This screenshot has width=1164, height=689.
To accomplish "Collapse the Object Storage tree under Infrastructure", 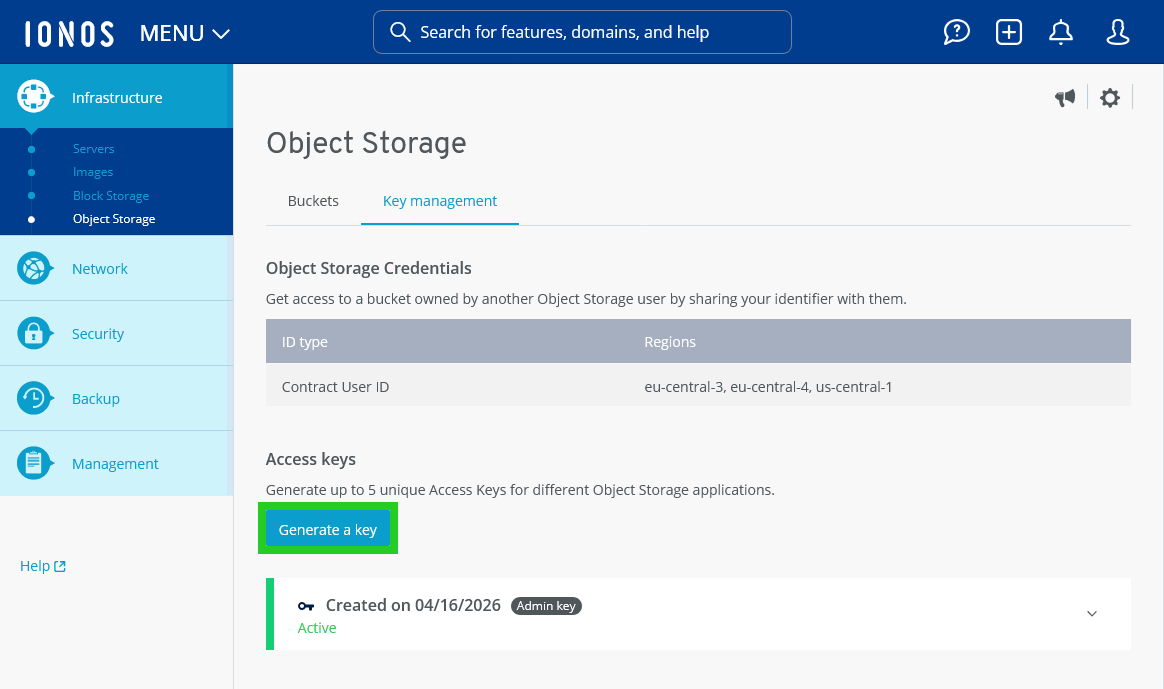I will [113, 218].
